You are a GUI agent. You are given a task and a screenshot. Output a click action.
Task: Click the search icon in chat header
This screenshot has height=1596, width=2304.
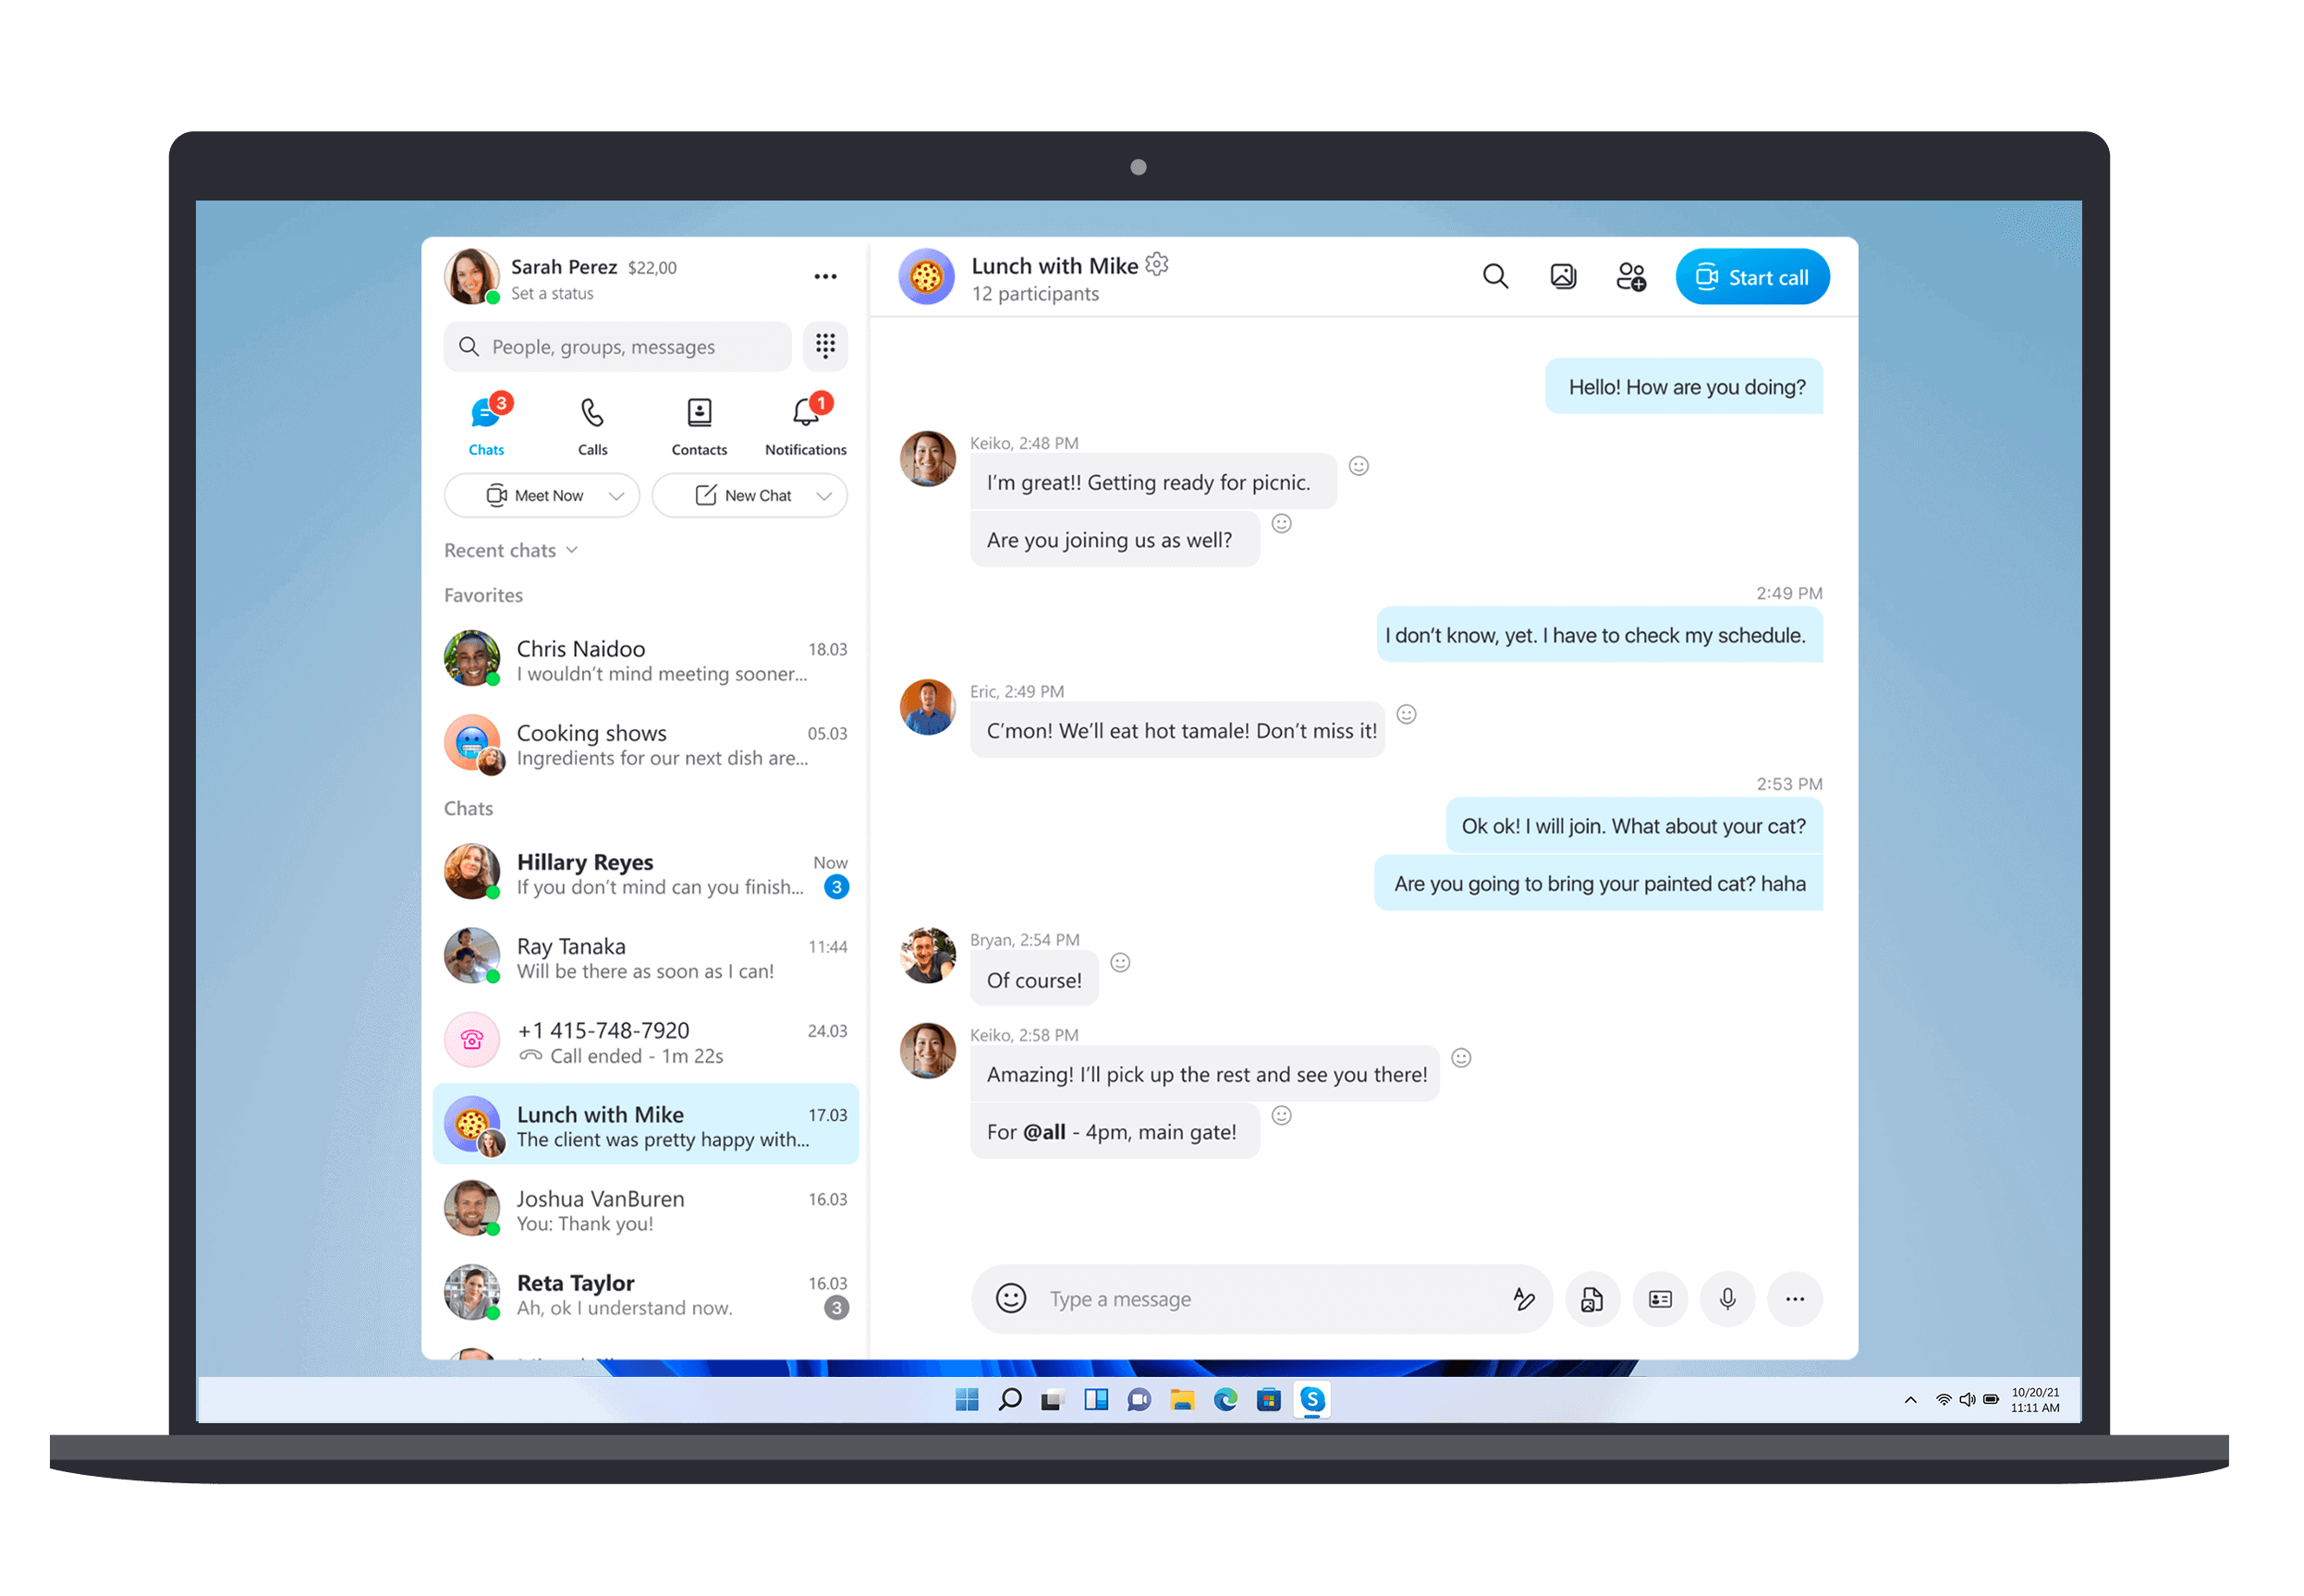(x=1497, y=276)
